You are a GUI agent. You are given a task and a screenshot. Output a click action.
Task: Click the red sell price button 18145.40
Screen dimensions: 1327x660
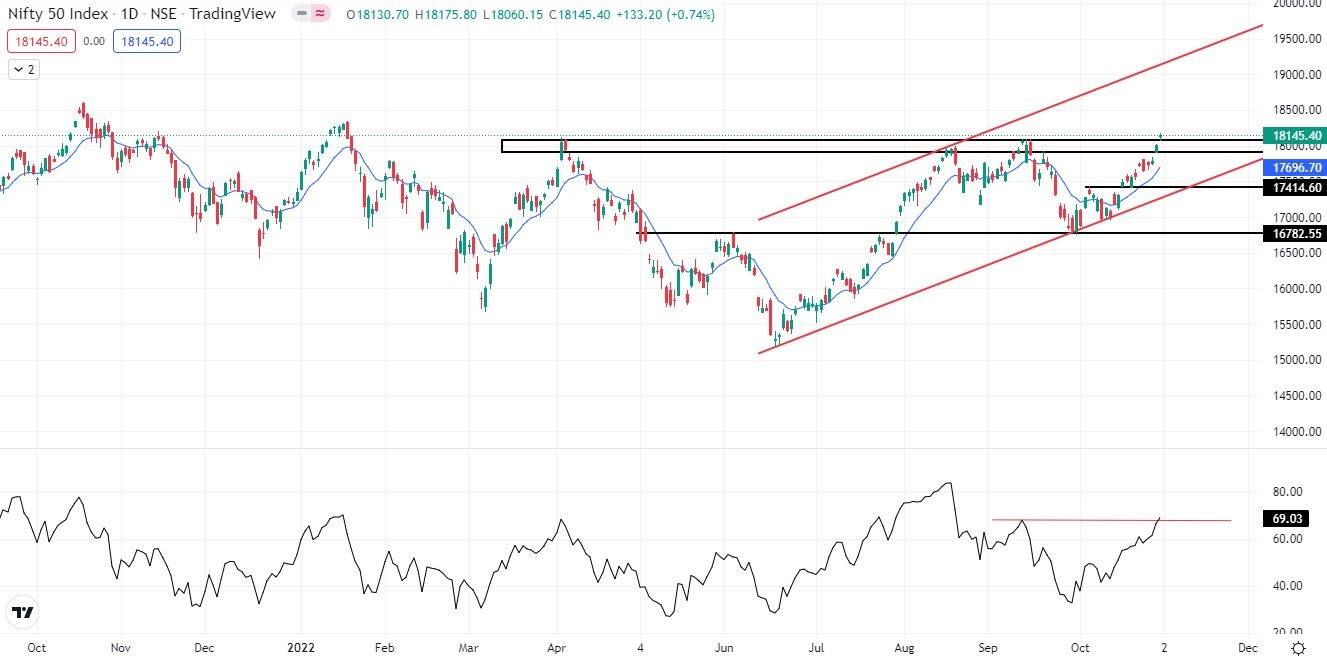(39, 42)
